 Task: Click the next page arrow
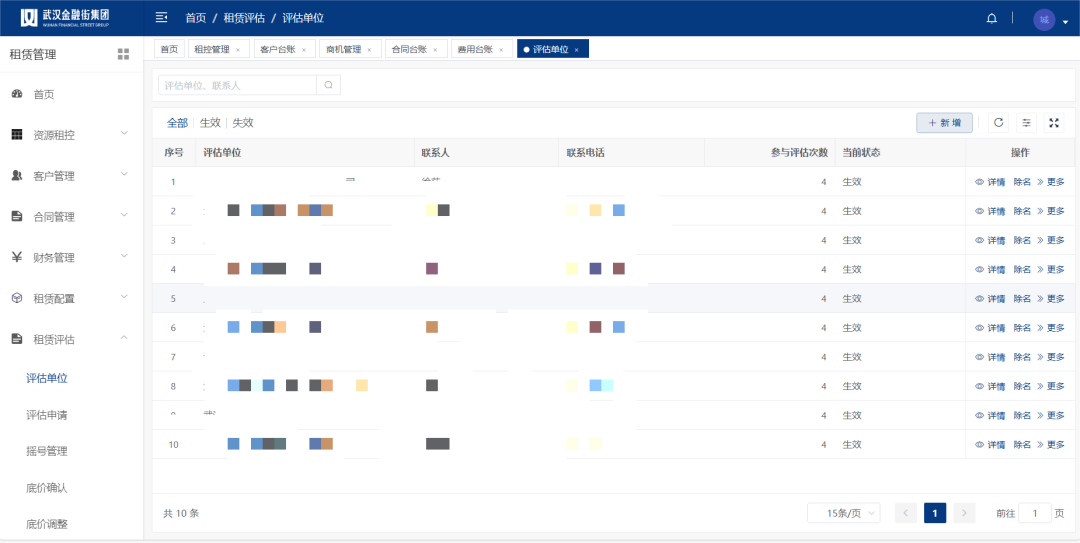[964, 513]
